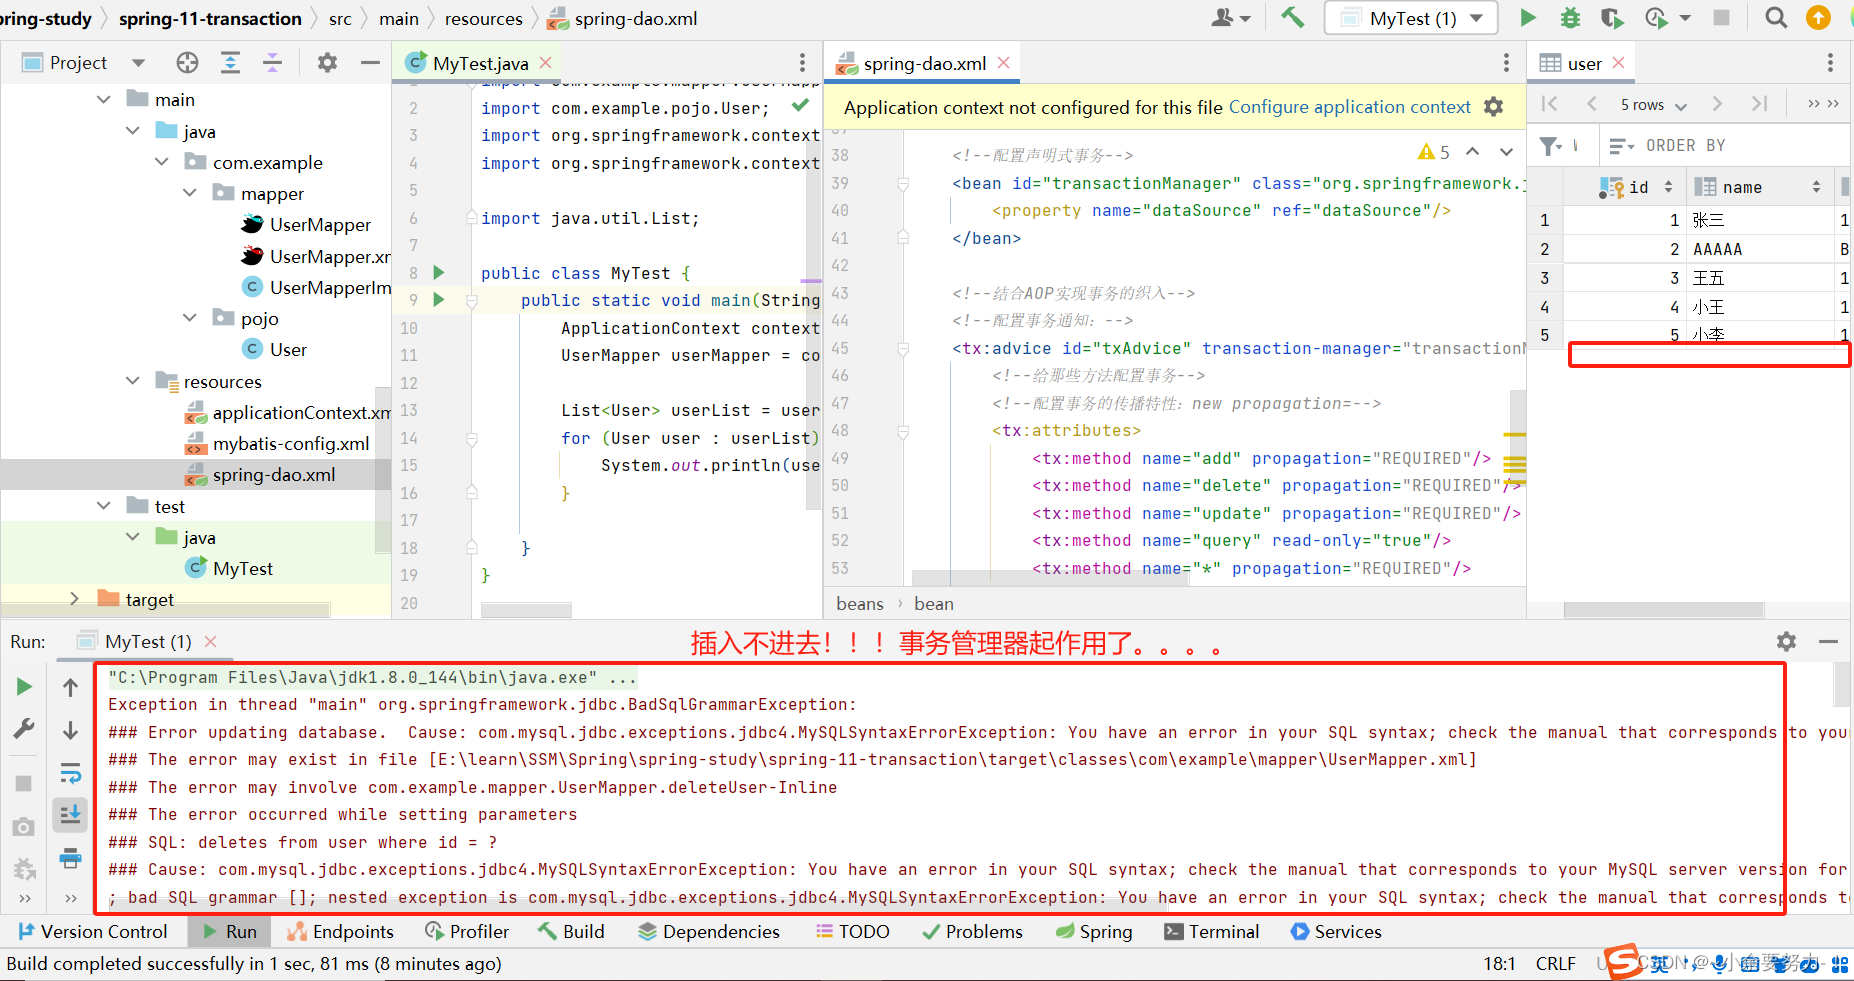The width and height of the screenshot is (1854, 981).
Task: Open MyTest.java editor tab options menu
Action: [802, 63]
